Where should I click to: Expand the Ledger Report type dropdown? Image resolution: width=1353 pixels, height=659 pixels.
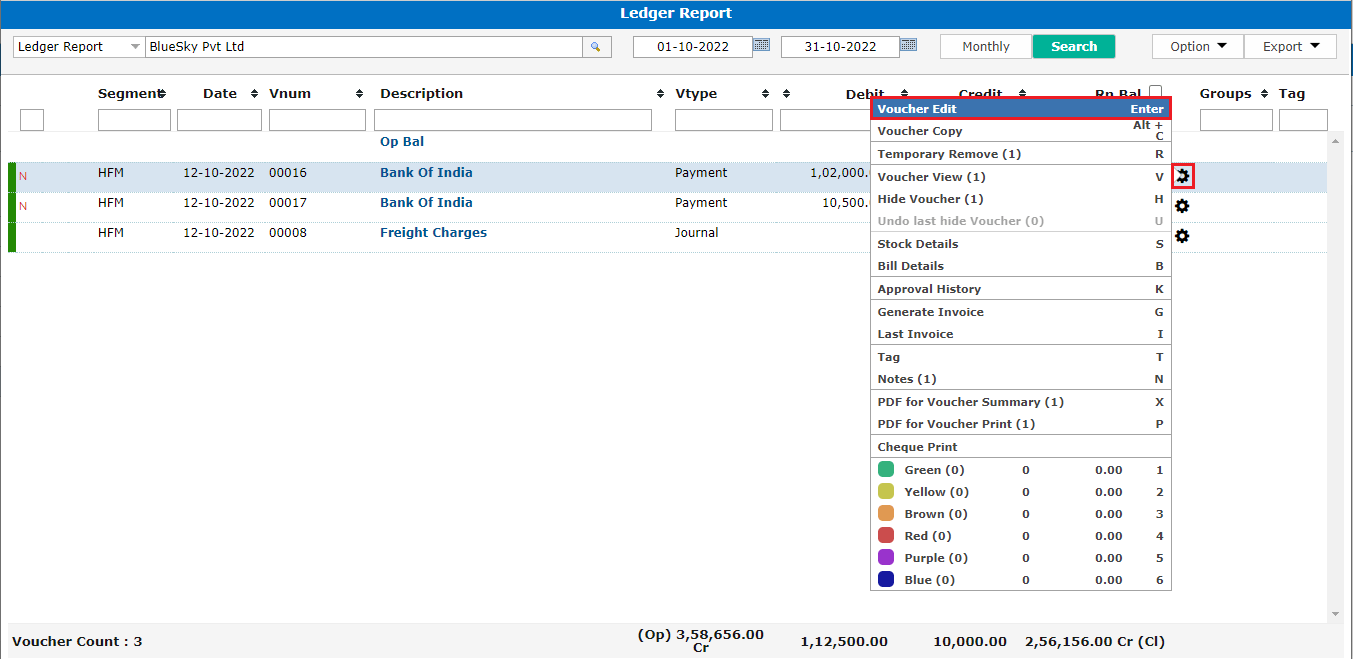point(135,47)
